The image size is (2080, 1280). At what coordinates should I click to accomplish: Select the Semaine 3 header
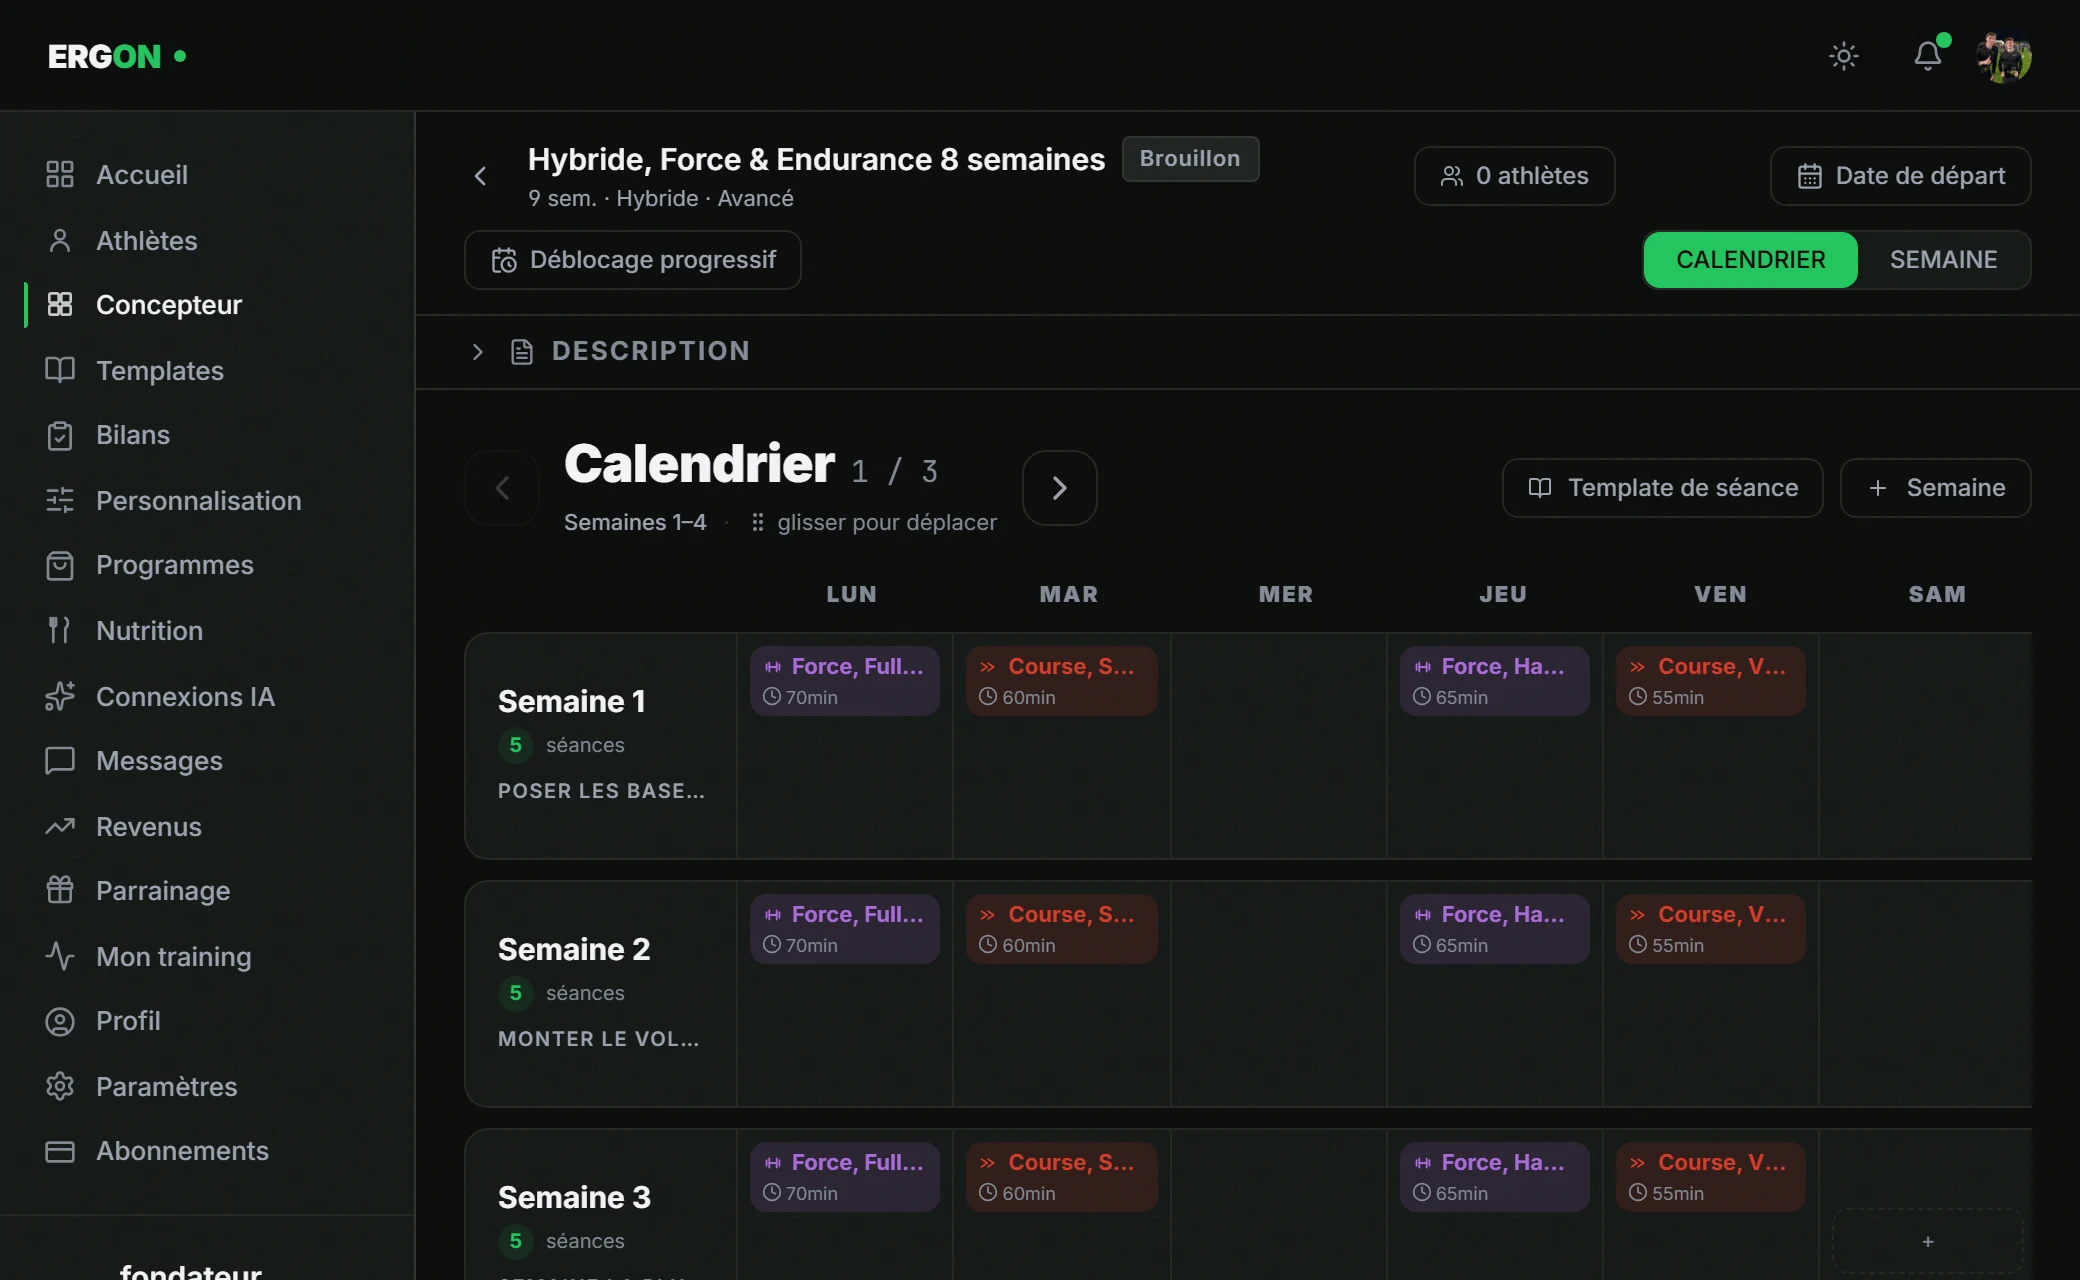click(x=574, y=1197)
